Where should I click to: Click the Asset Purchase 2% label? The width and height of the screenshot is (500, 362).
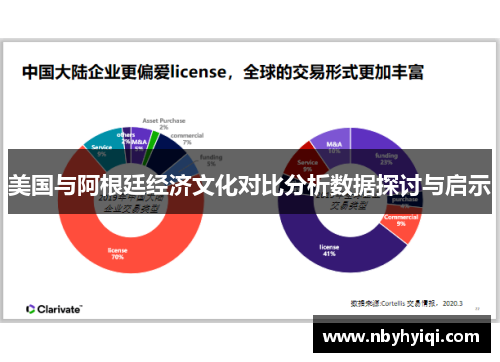click(x=164, y=124)
